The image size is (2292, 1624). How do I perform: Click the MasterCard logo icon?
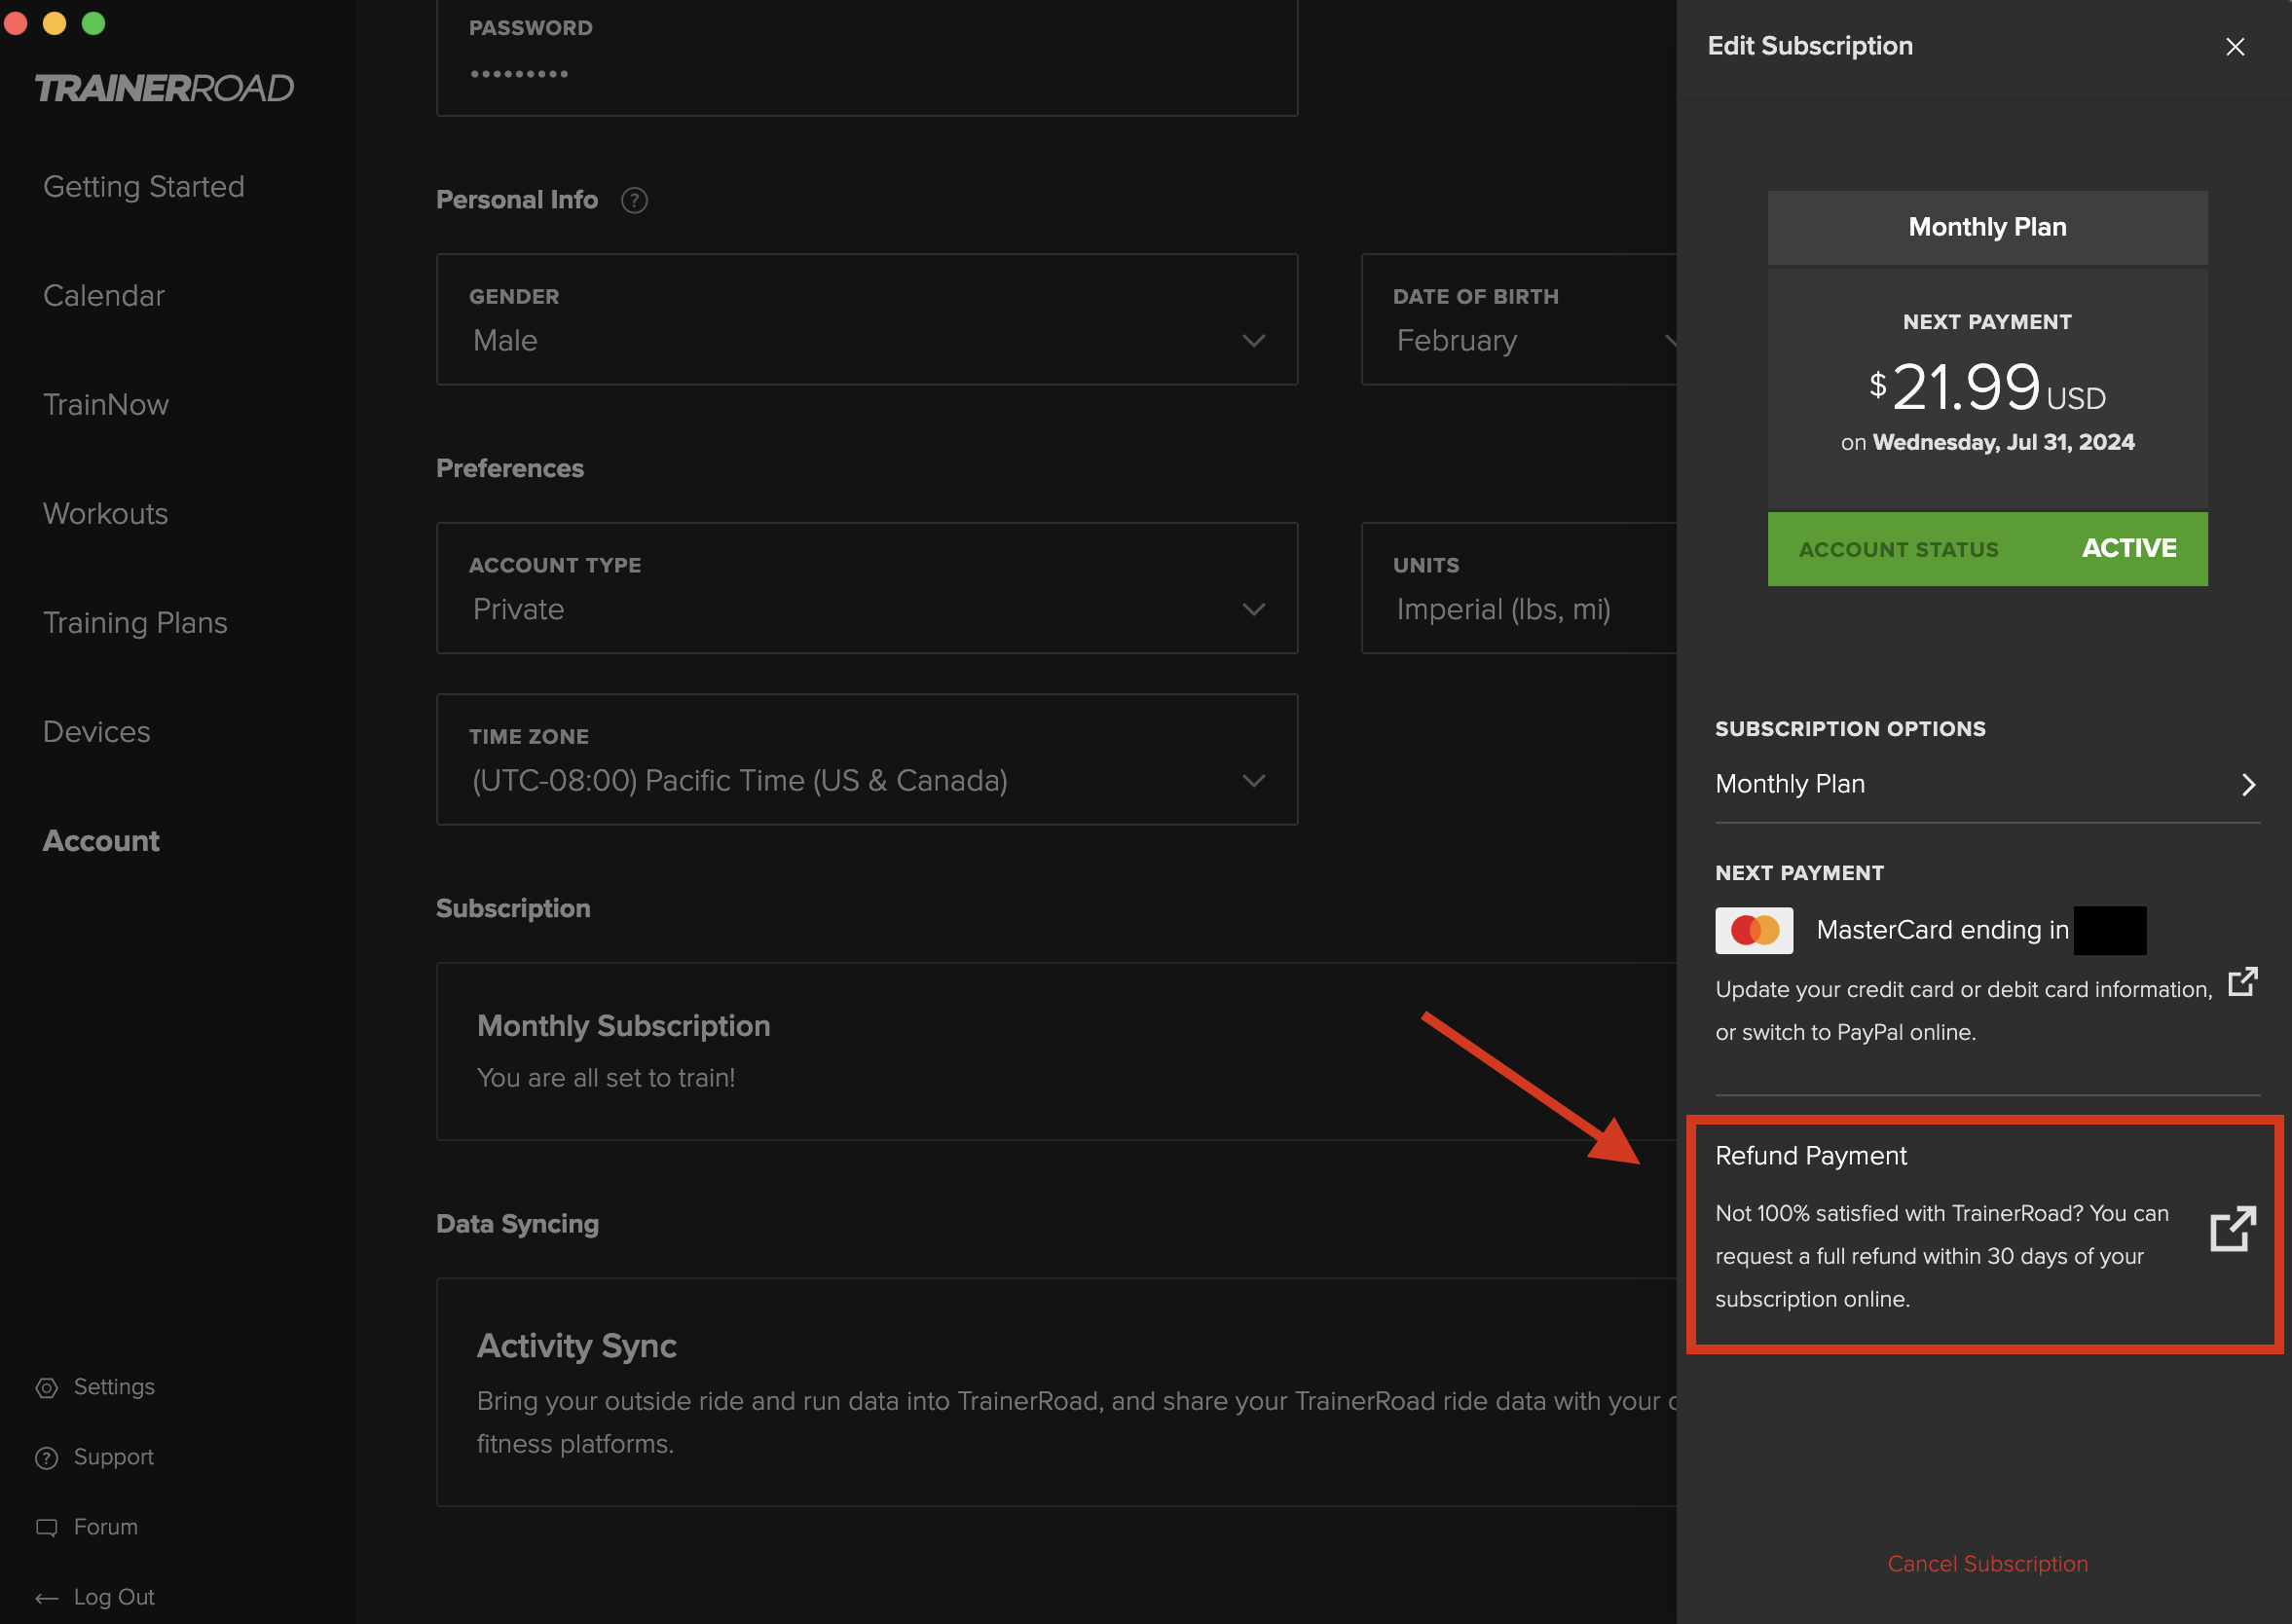(x=1754, y=930)
